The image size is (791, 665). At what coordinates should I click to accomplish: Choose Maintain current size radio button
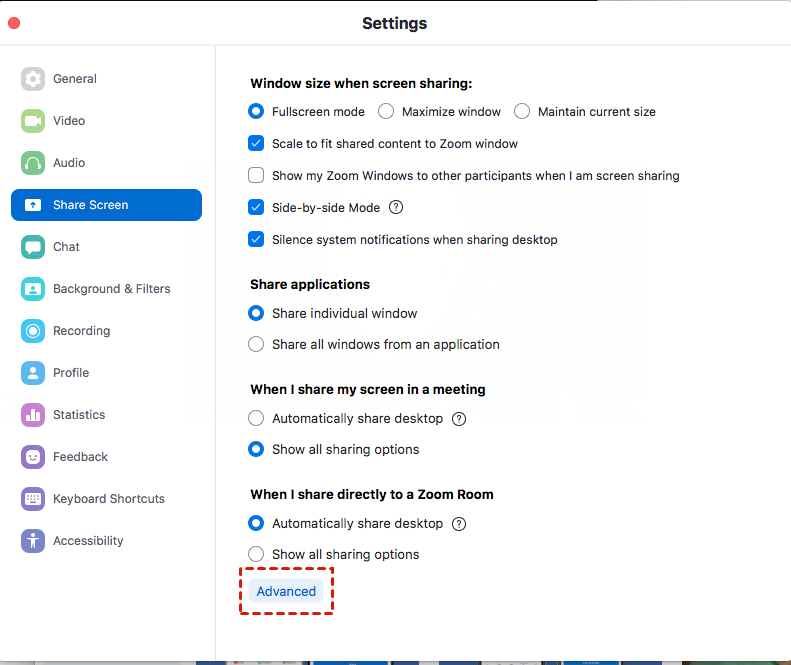point(522,112)
